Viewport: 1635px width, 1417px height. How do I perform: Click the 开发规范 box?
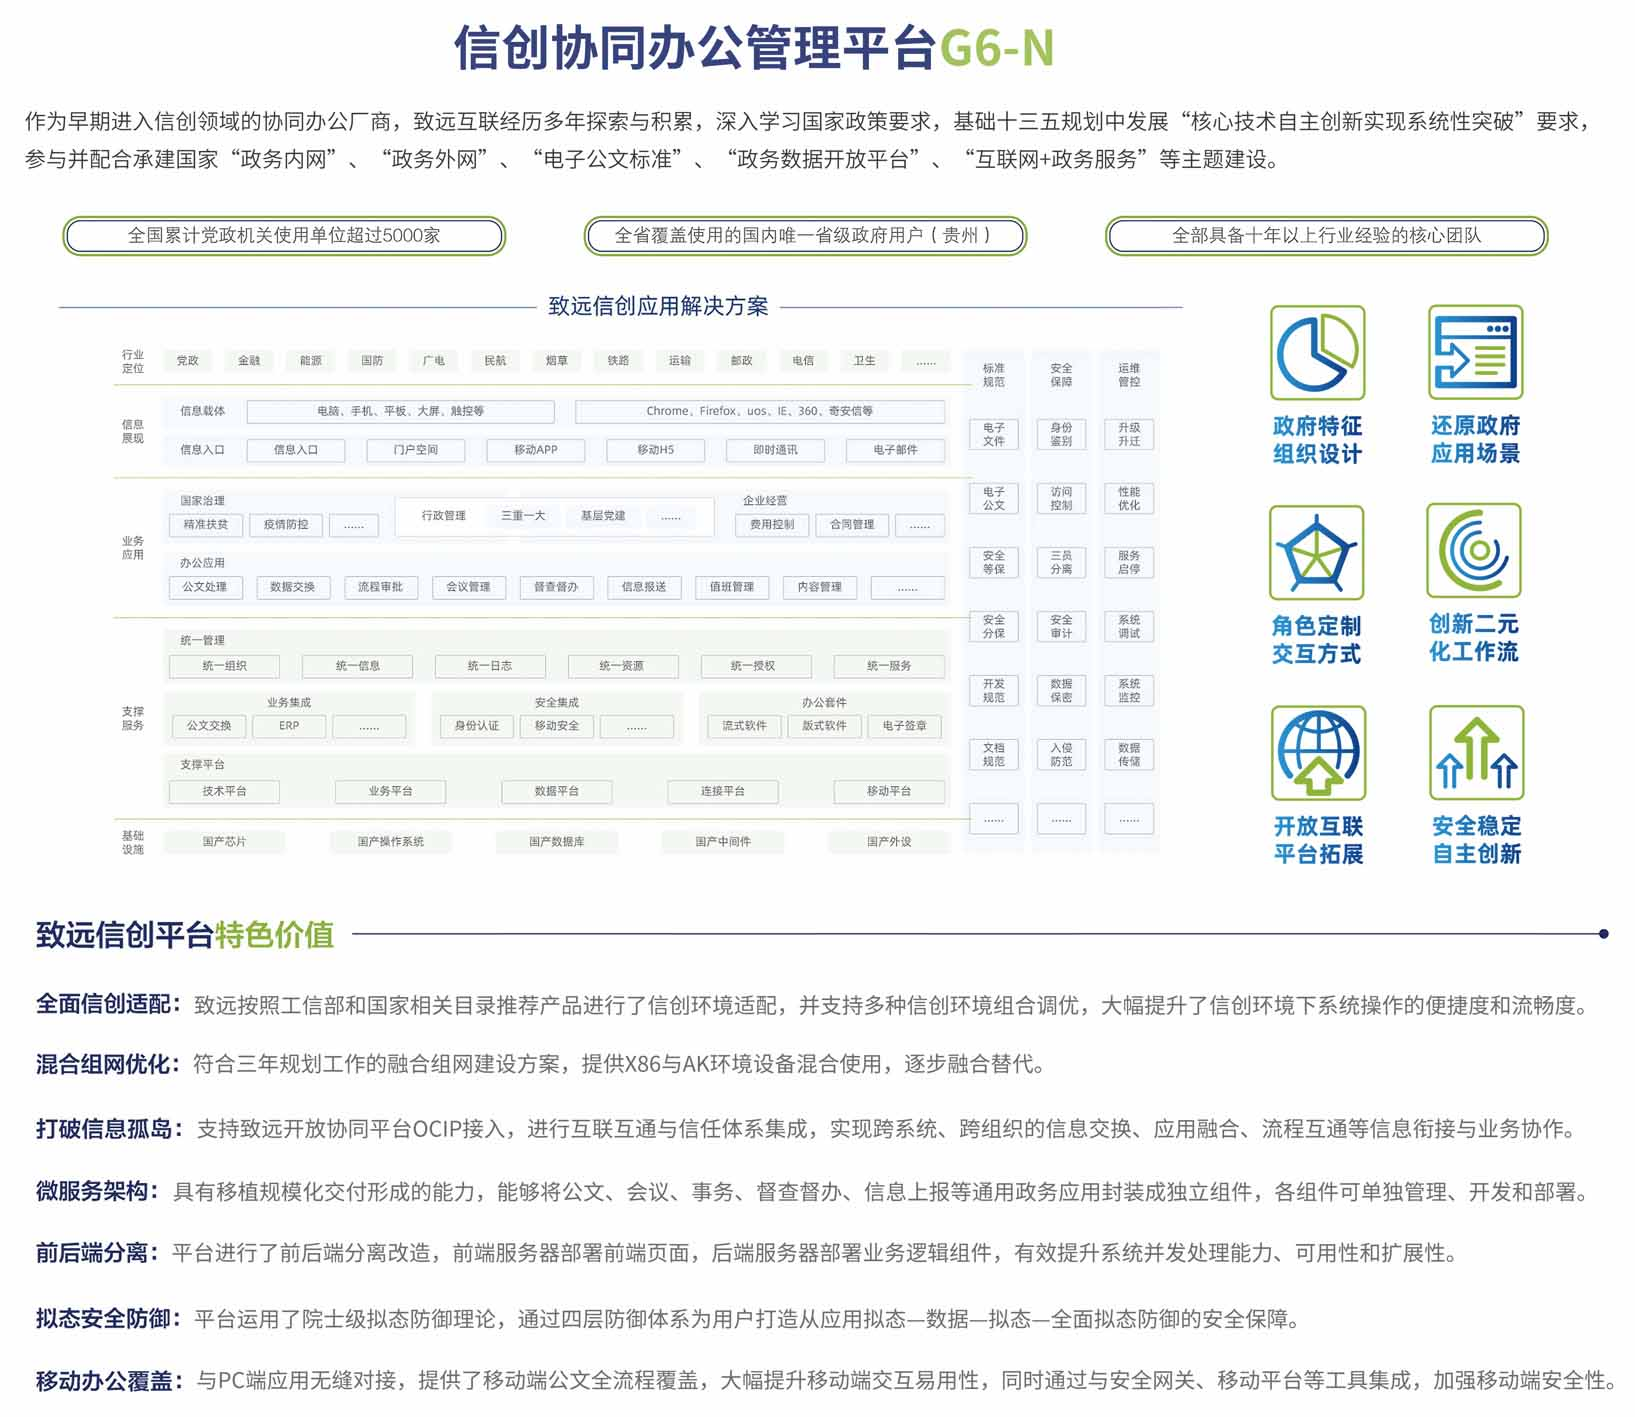tap(994, 691)
